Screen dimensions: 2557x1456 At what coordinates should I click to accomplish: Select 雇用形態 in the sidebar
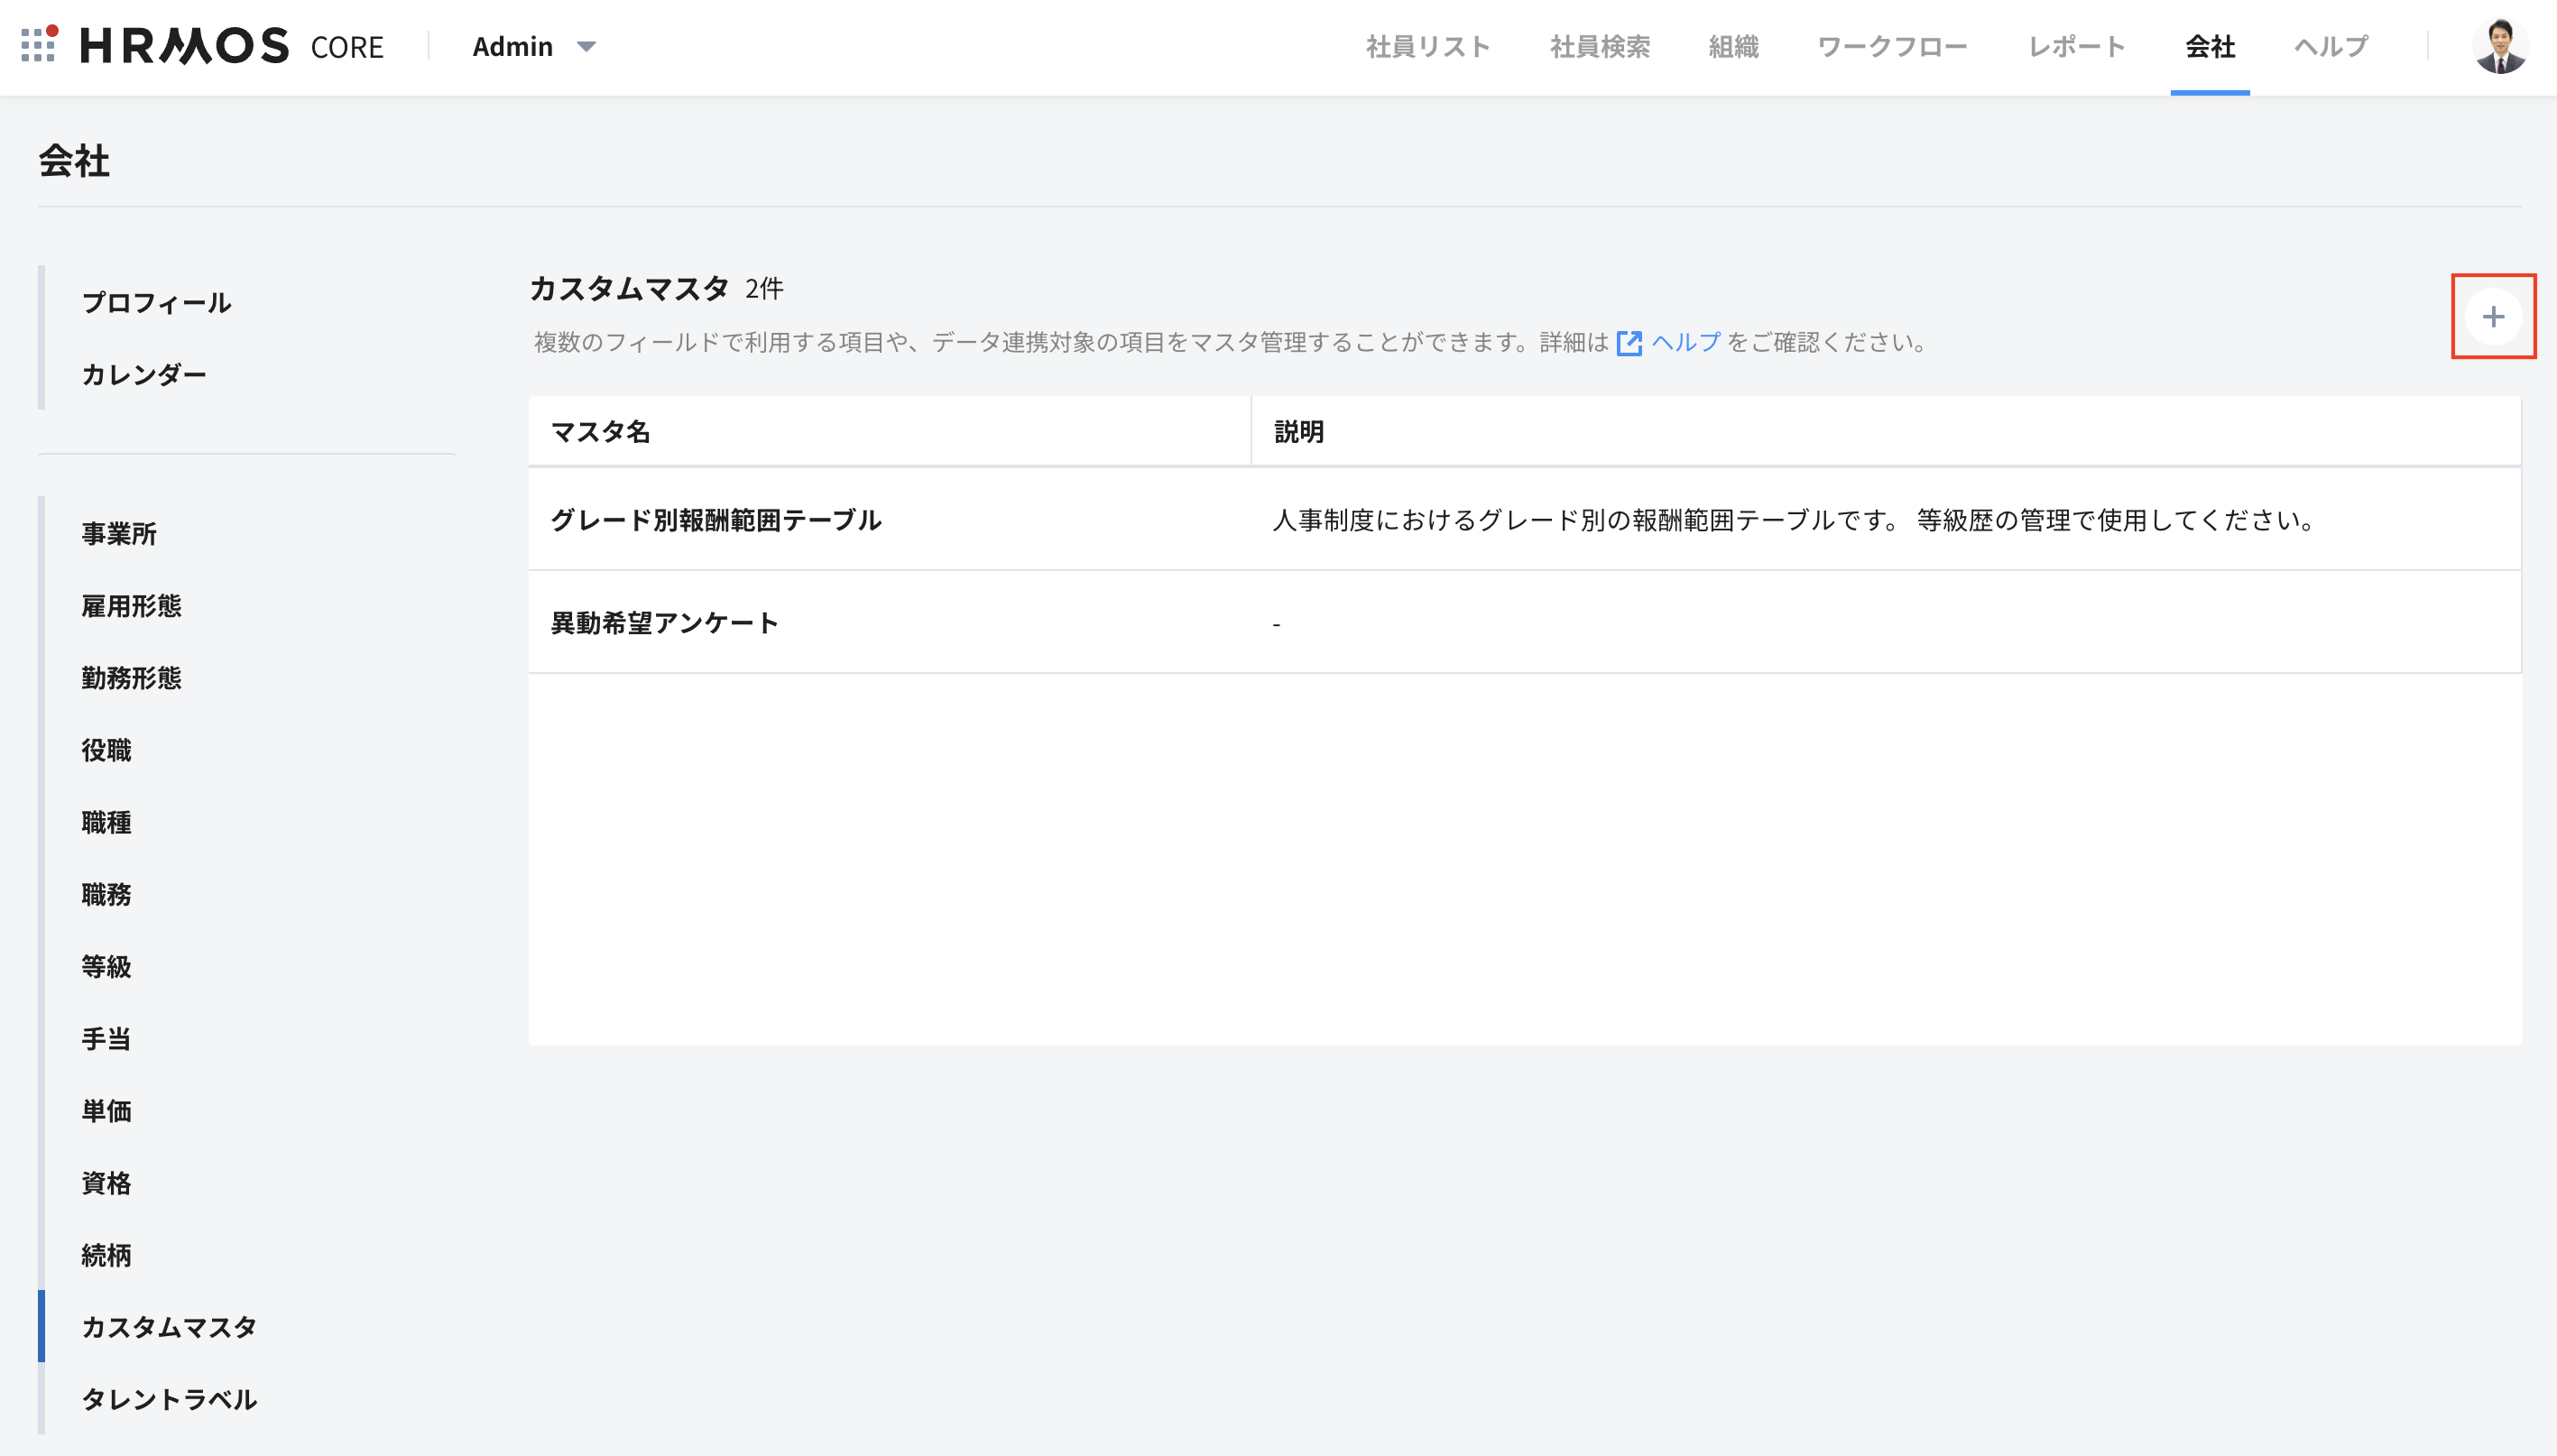[x=131, y=606]
